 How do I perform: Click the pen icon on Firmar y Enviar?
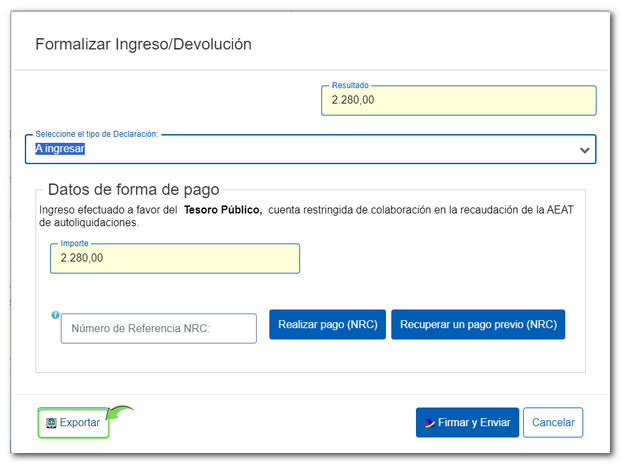tap(429, 423)
